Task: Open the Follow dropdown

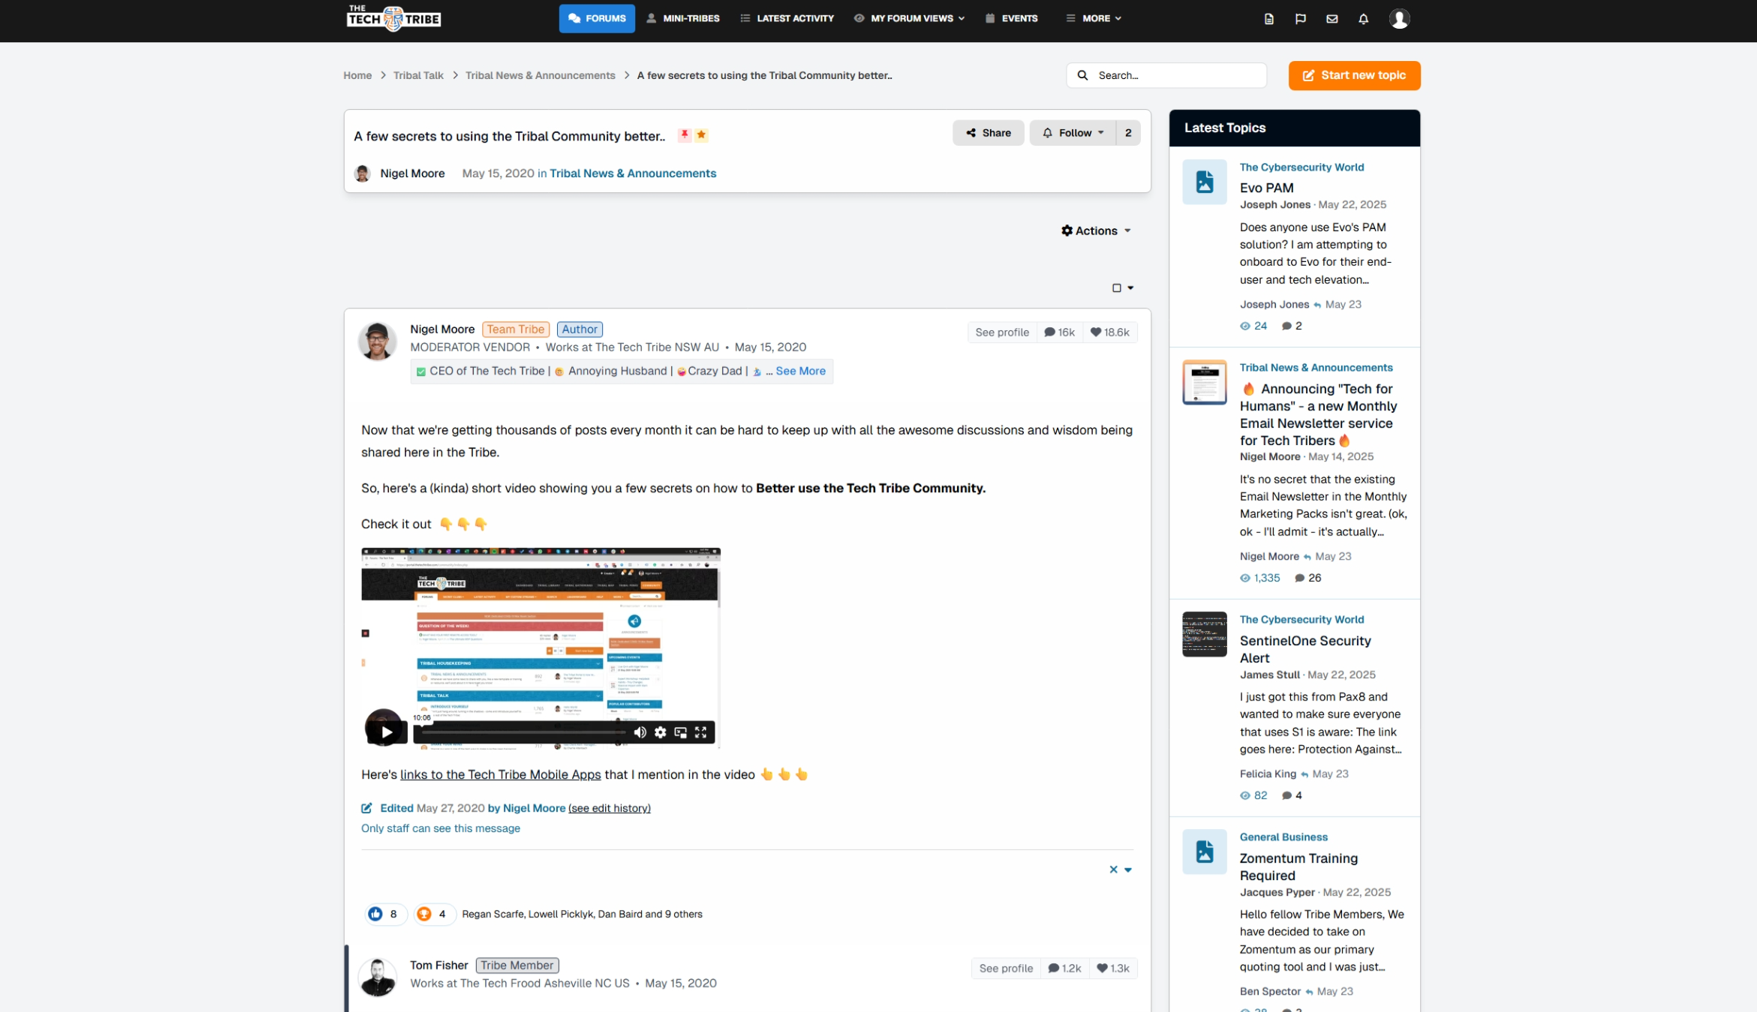Action: 1072,132
